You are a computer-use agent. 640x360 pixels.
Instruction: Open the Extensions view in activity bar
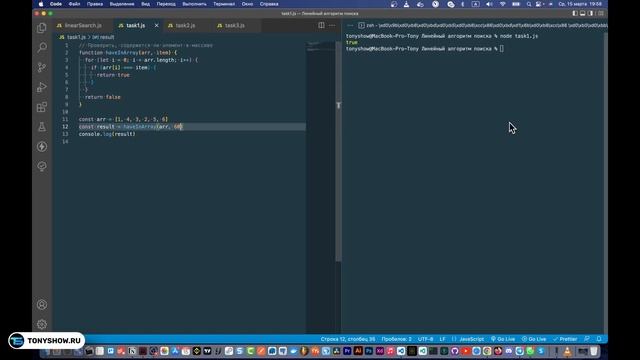[x=42, y=107]
